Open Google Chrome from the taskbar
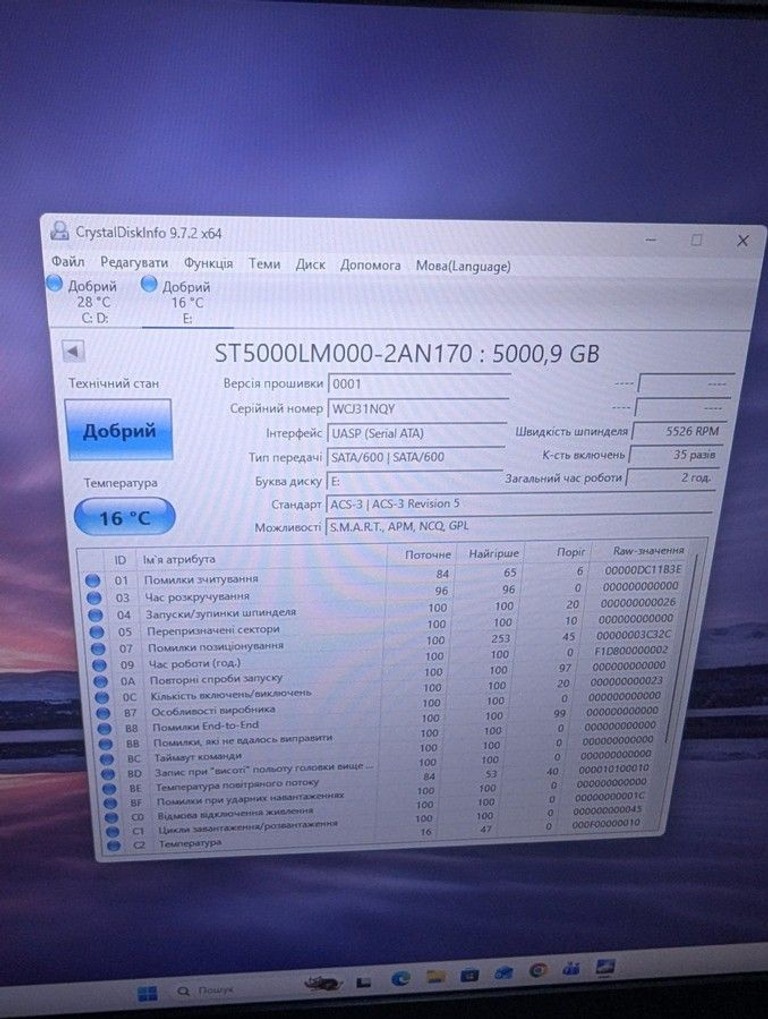 tap(537, 971)
